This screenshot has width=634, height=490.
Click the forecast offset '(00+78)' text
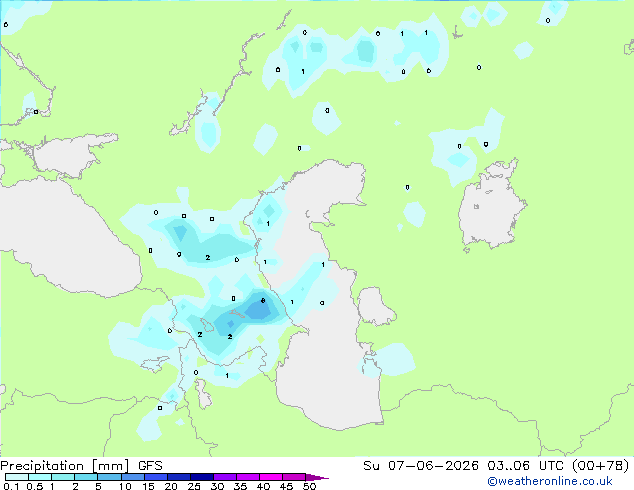[x=601, y=466]
